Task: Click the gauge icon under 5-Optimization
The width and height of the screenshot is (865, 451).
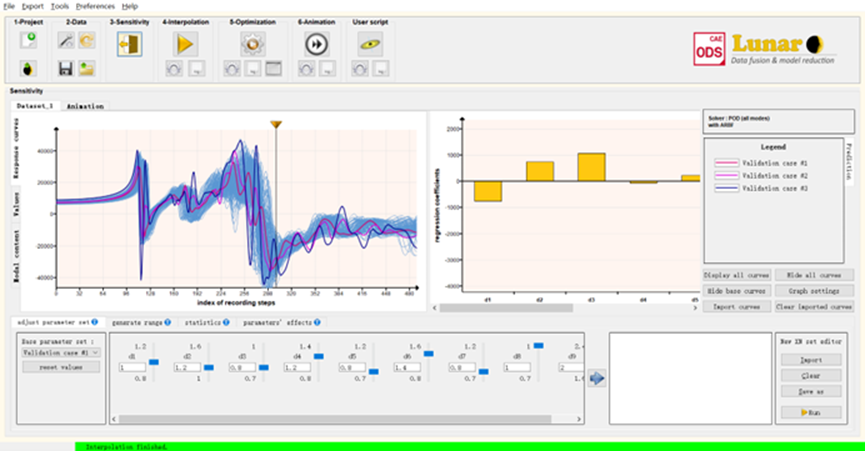Action: tap(232, 69)
